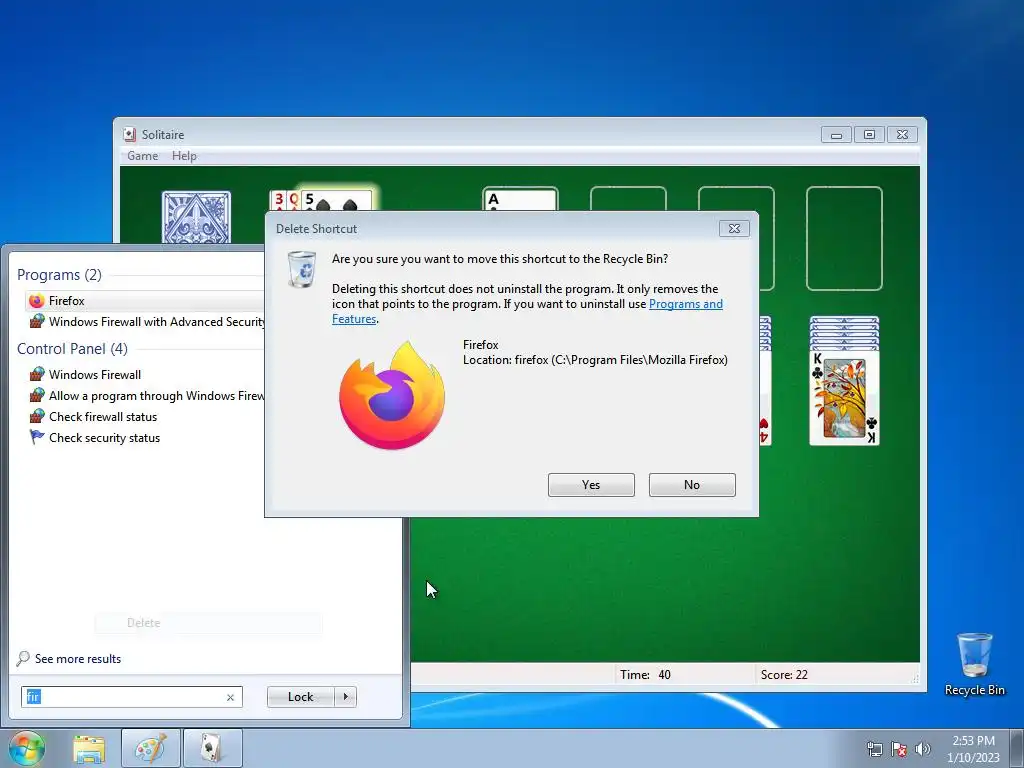Open Windows Explorer from the taskbar
The image size is (1024, 768).
pyautogui.click(x=89, y=748)
